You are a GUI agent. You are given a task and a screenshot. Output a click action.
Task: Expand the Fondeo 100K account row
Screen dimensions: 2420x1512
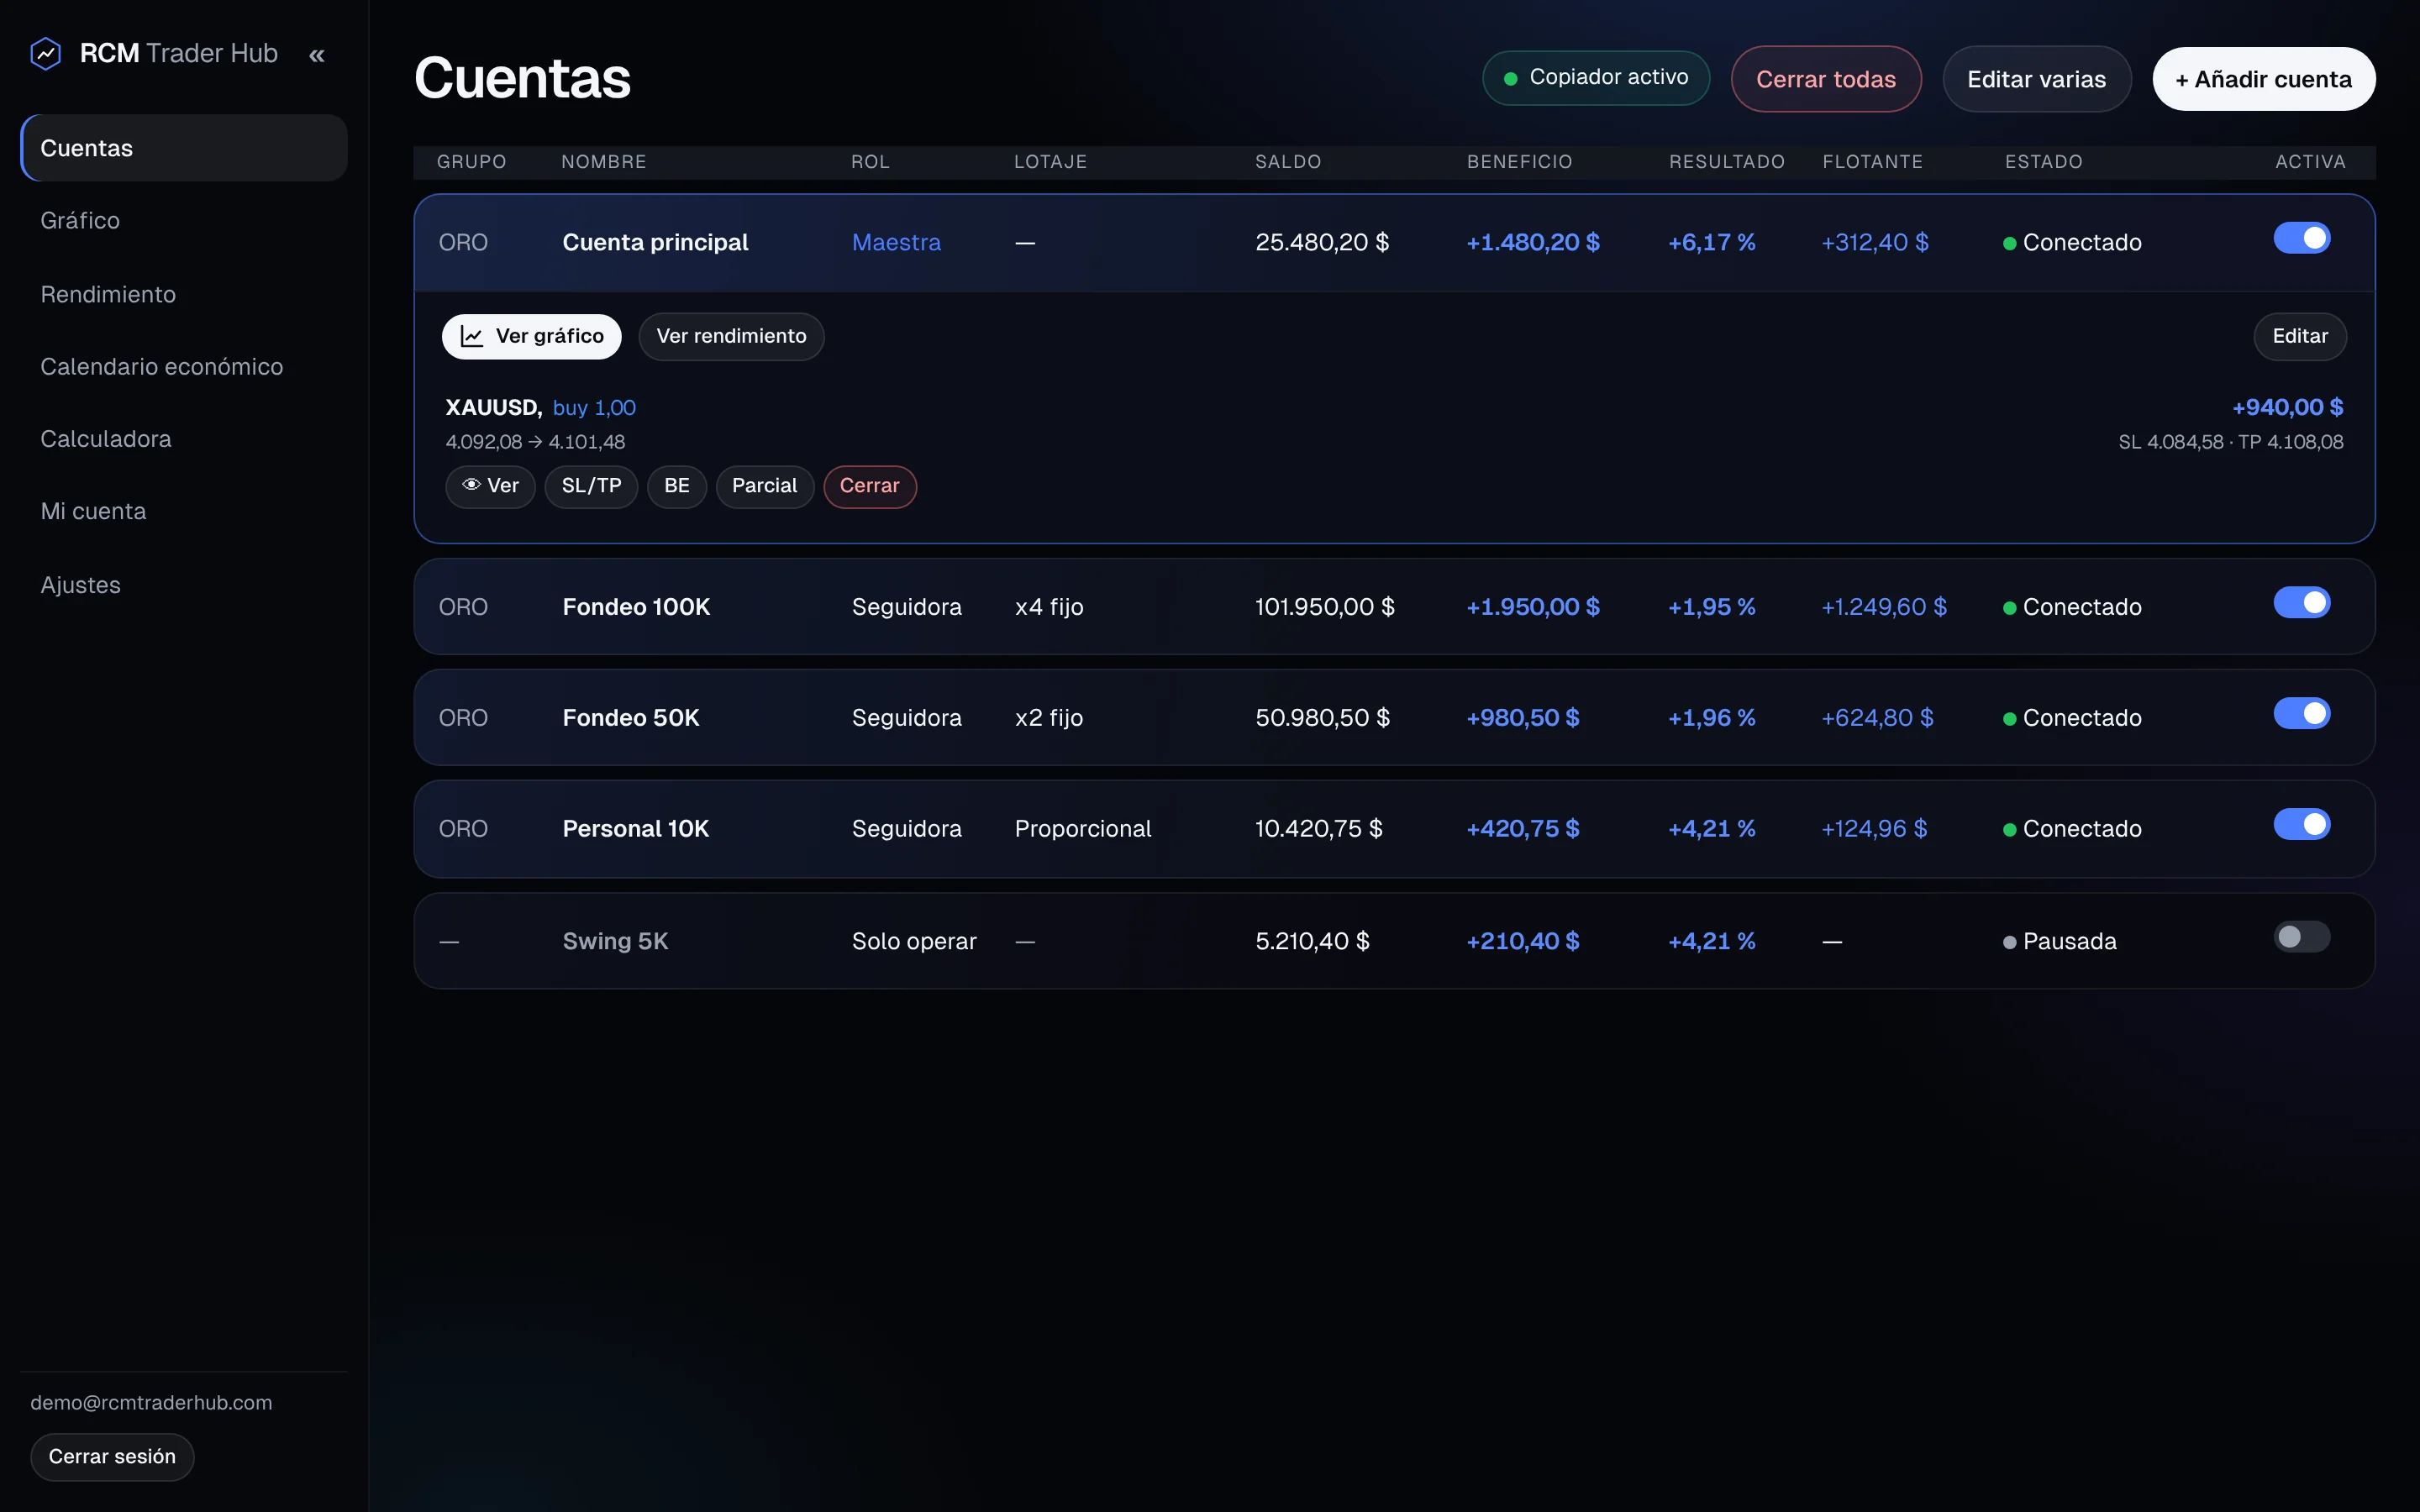click(x=1394, y=607)
